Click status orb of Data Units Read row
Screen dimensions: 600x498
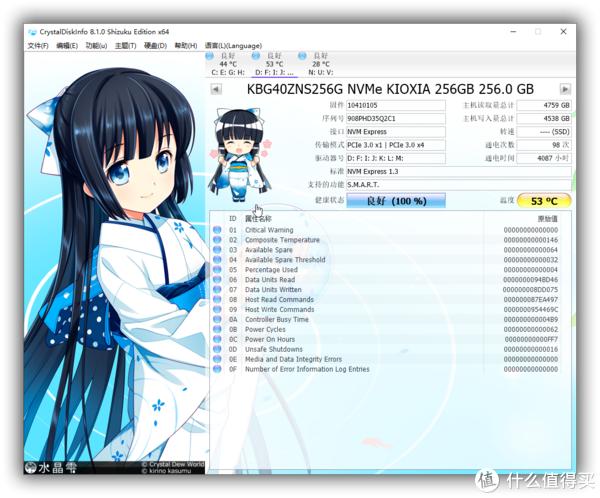coord(217,279)
